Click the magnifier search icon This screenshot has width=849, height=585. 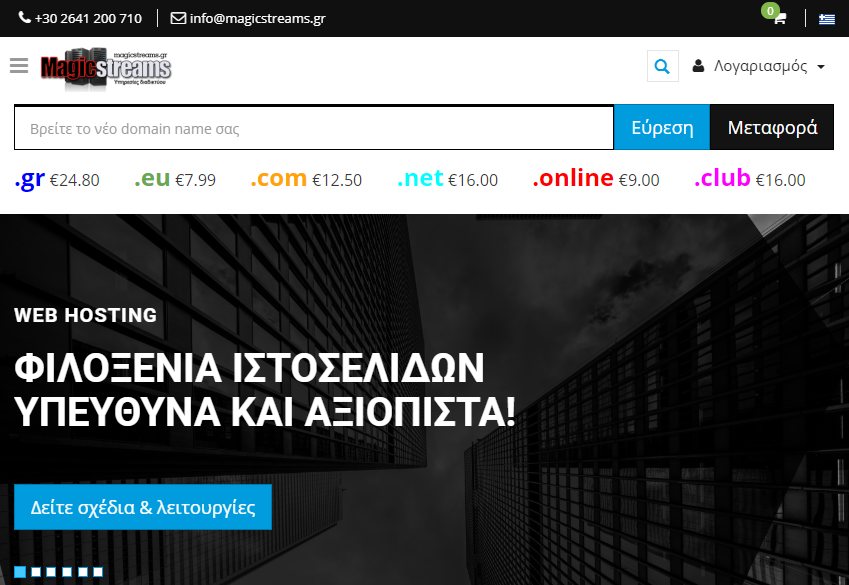663,66
